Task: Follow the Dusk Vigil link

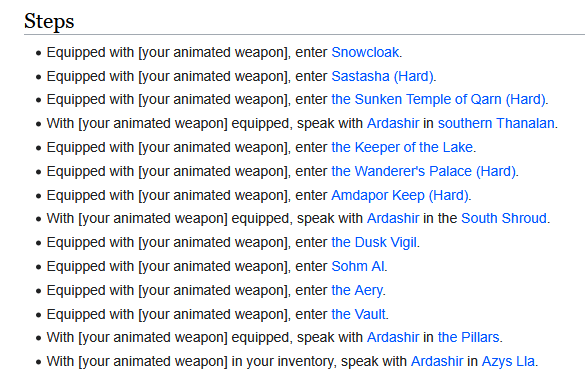Action: 374,243
